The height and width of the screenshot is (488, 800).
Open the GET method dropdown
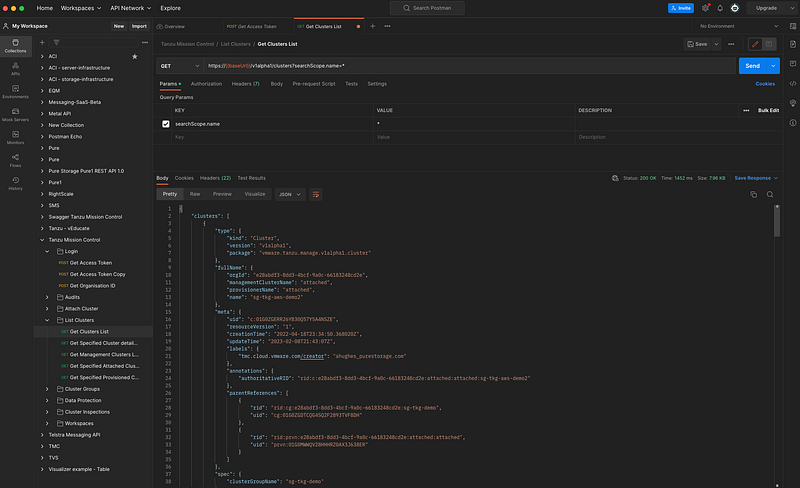click(x=180, y=66)
